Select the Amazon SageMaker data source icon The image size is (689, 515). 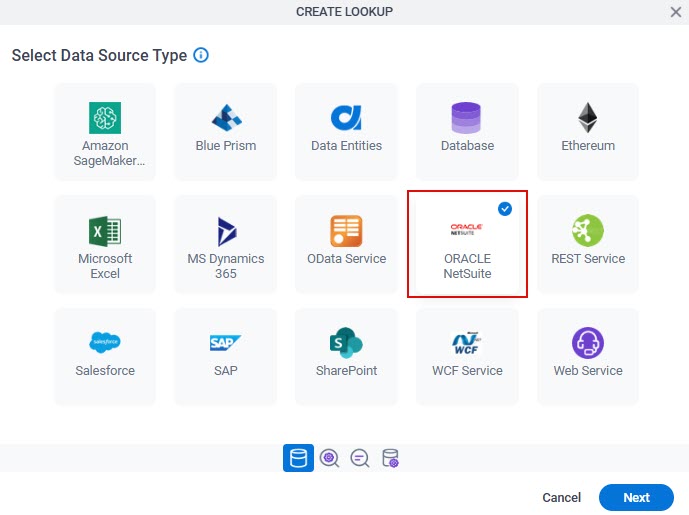coord(105,118)
